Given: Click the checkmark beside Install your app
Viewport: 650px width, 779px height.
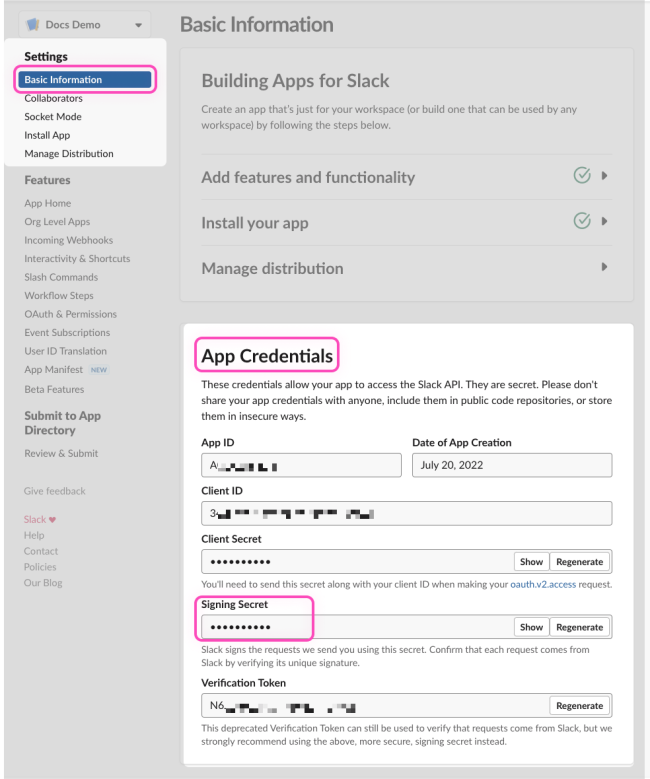Looking at the screenshot, I should (582, 221).
